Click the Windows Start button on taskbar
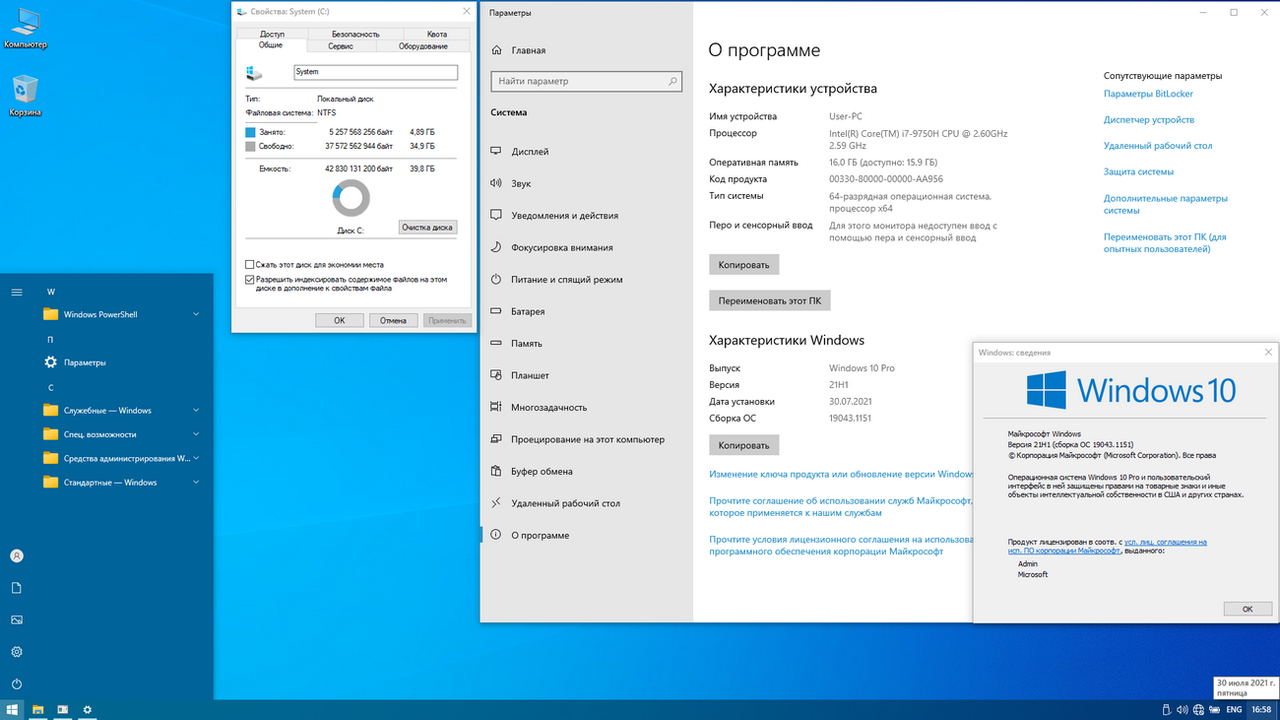The width and height of the screenshot is (1280, 720). (12, 709)
